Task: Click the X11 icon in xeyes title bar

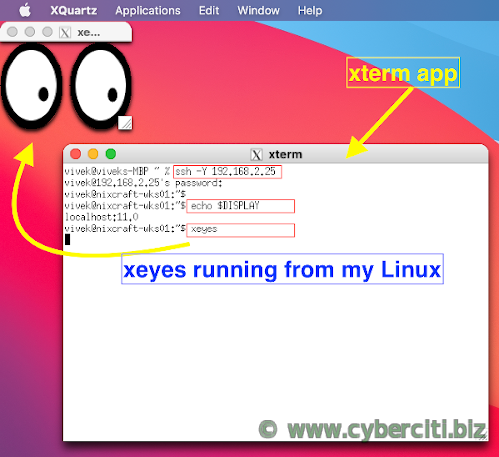Action: [65, 32]
